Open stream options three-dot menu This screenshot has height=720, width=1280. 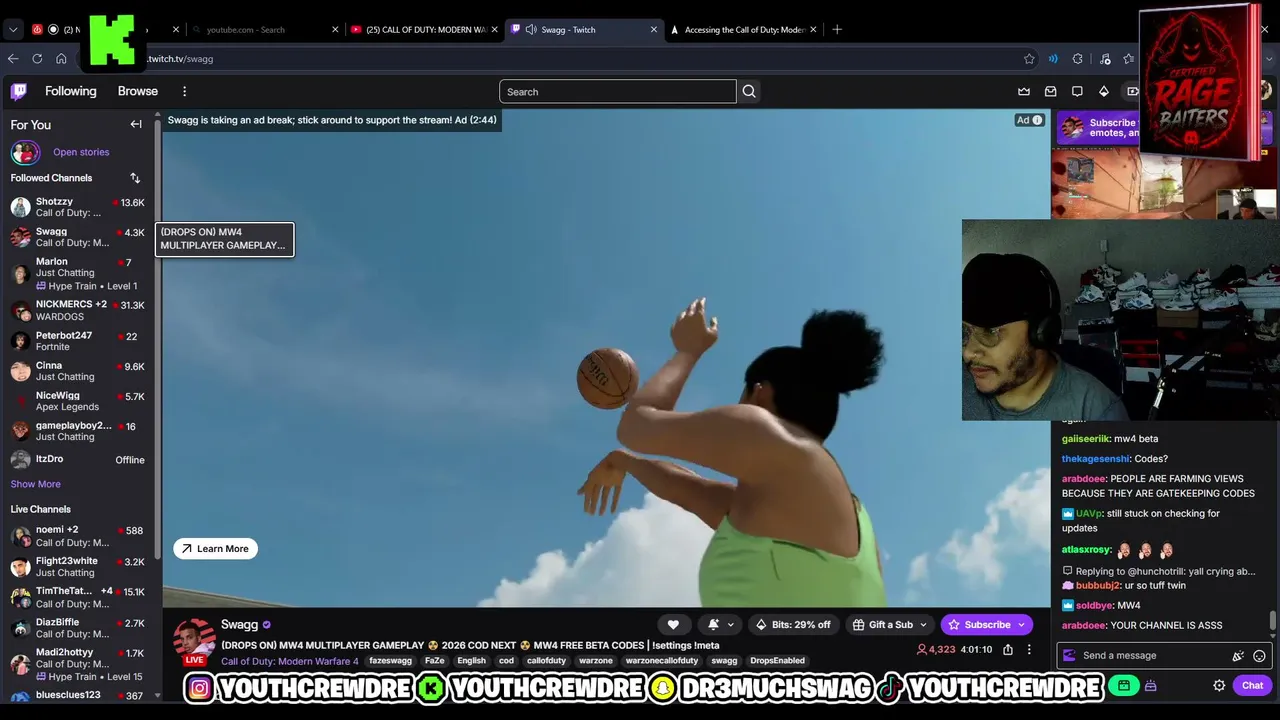1029,650
